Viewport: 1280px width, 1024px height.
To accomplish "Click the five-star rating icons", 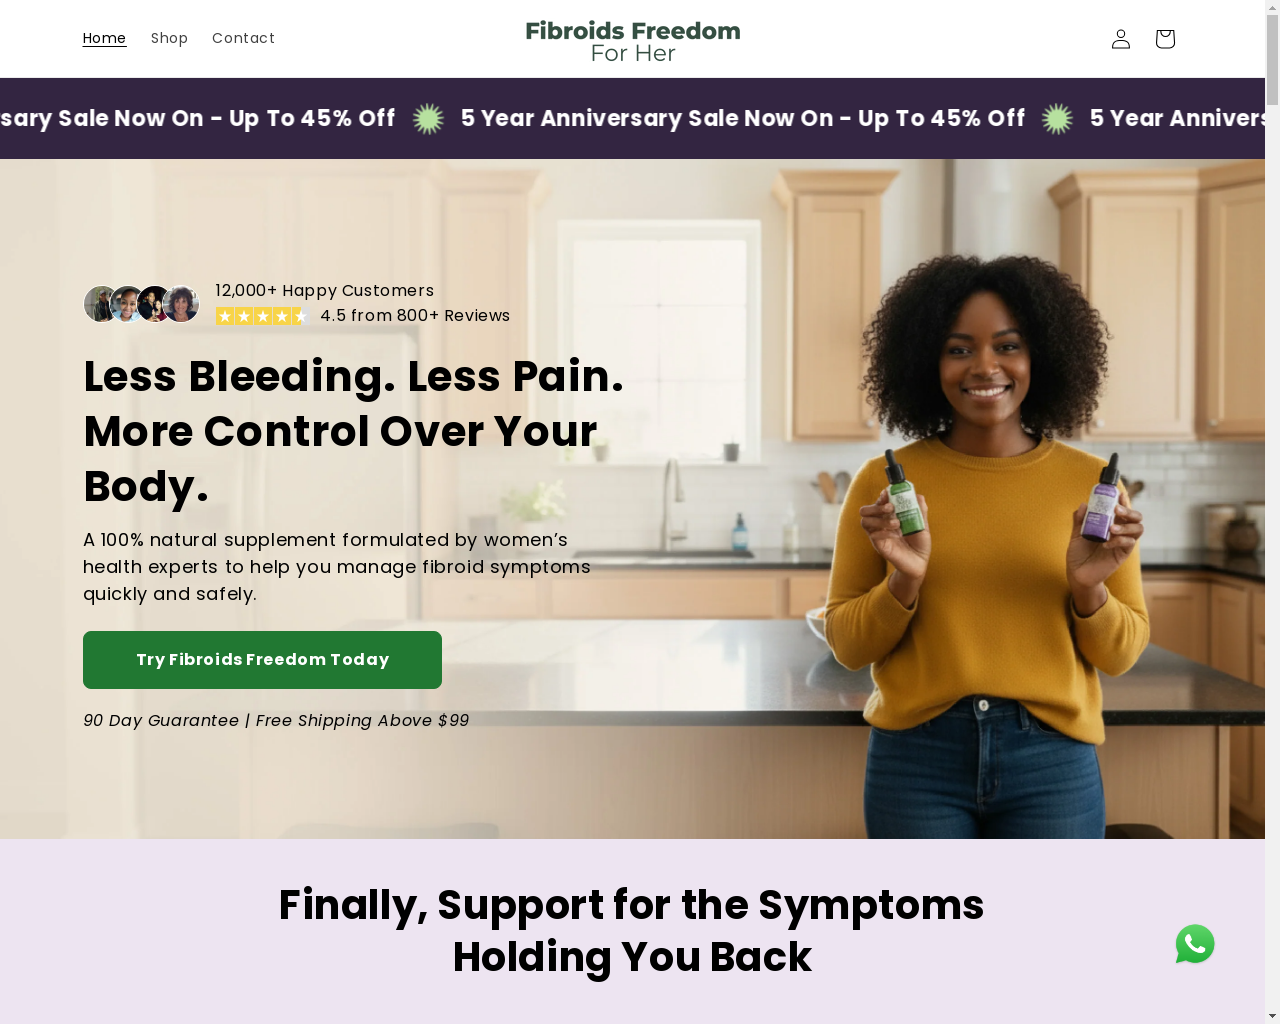I will (262, 316).
